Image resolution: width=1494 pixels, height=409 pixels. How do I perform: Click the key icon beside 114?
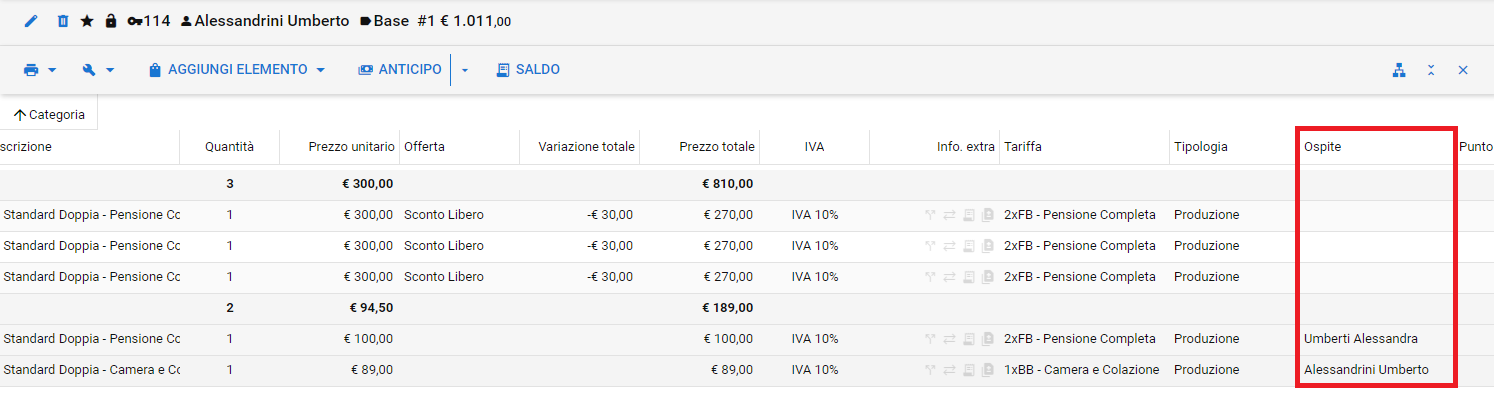tap(135, 21)
